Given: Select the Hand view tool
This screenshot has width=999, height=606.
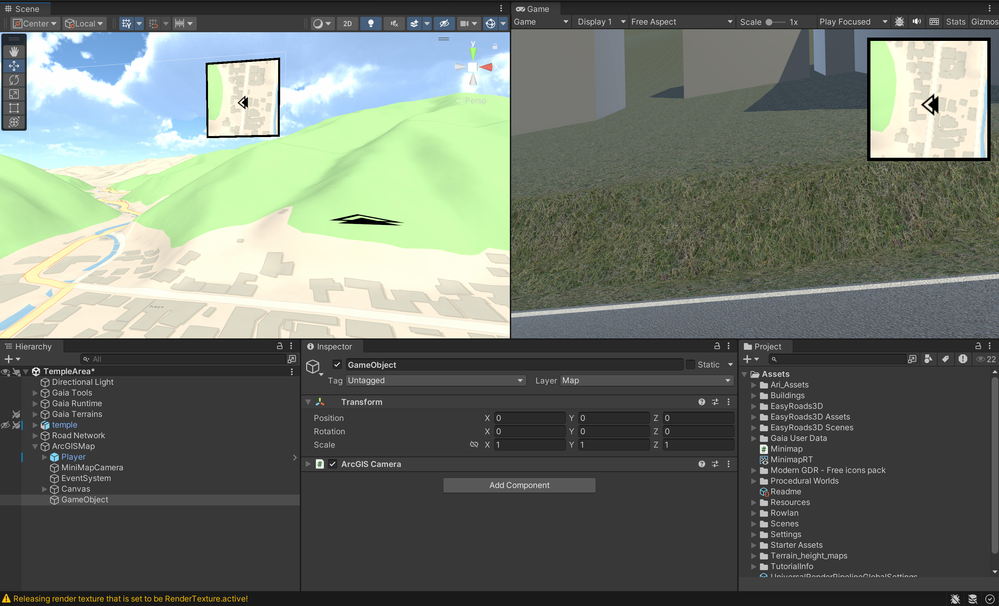Looking at the screenshot, I should 13,52.
